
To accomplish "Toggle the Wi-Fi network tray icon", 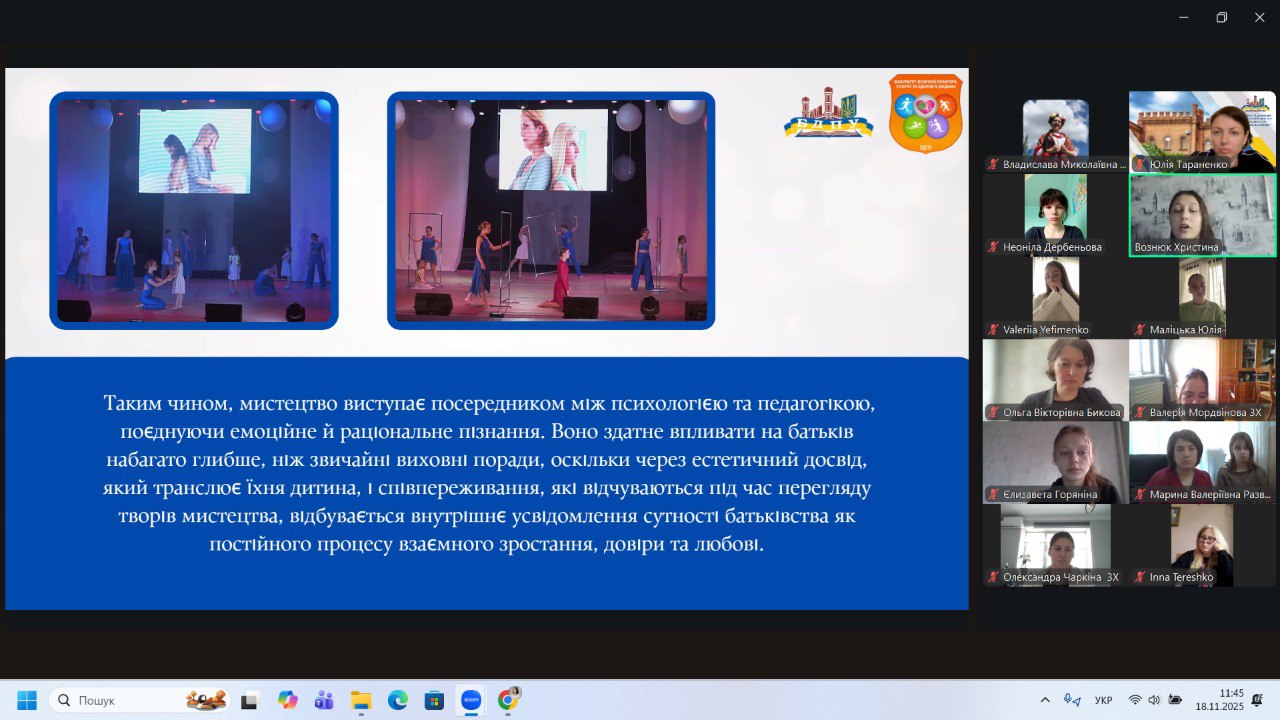I will pos(1135,700).
